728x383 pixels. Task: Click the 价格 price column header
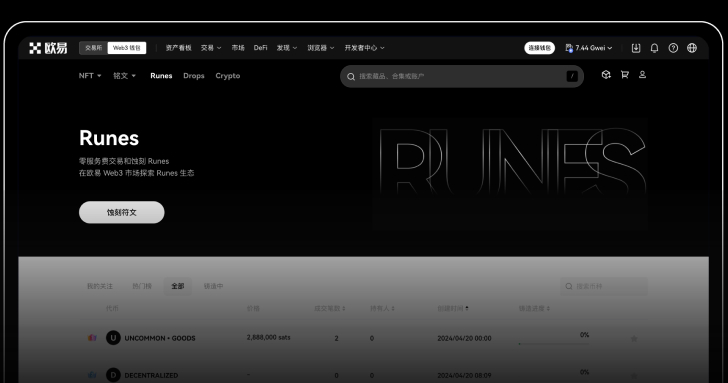point(253,308)
